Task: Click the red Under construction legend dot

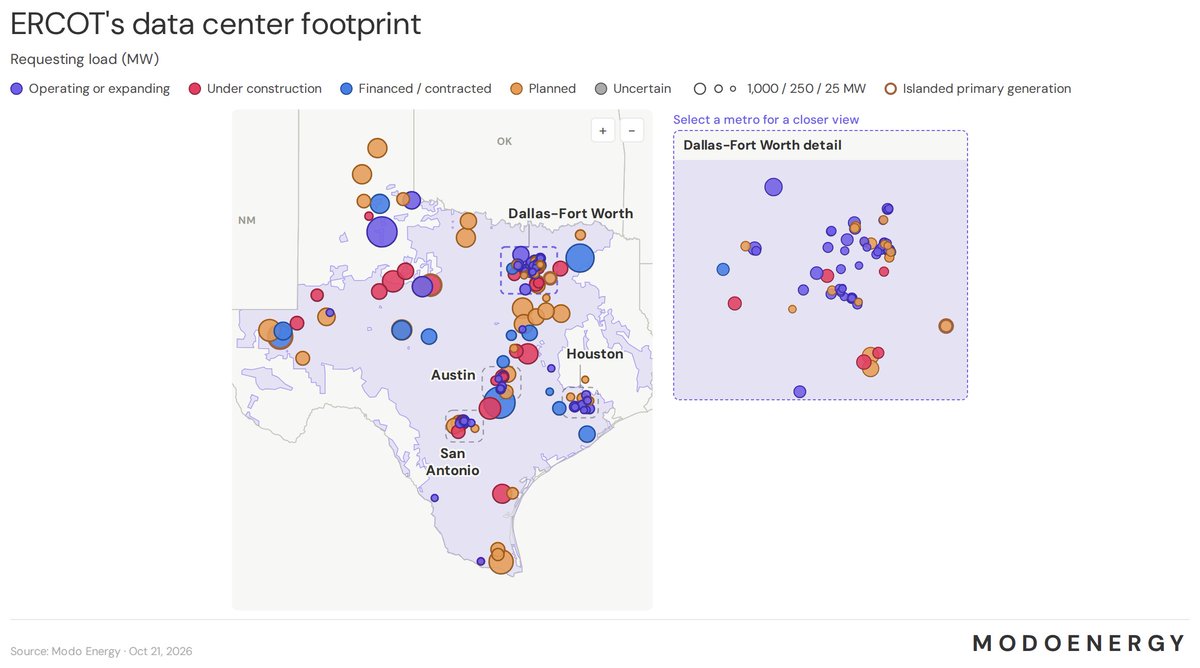Action: pyautogui.click(x=195, y=89)
